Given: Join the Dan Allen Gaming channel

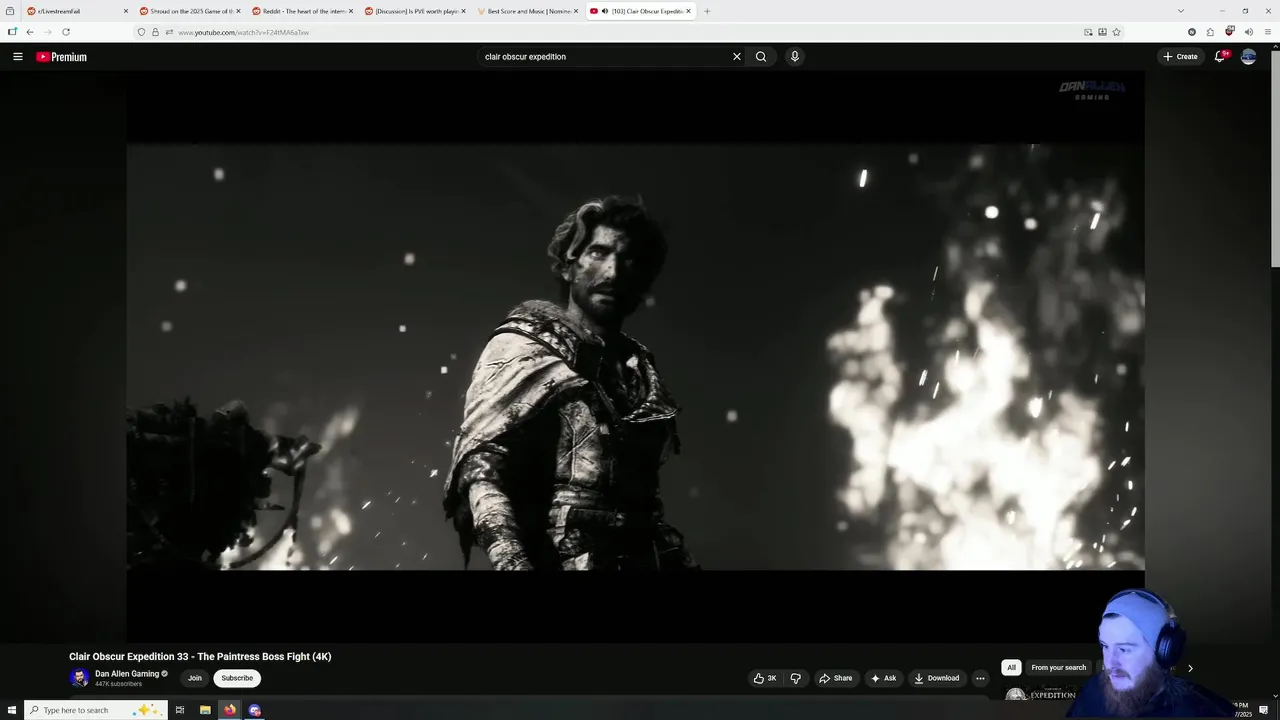Looking at the screenshot, I should pos(195,678).
